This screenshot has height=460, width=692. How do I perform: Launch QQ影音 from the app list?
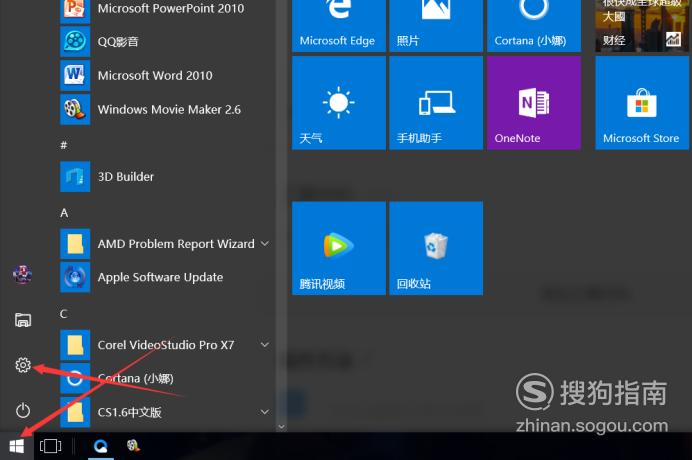tap(165, 41)
